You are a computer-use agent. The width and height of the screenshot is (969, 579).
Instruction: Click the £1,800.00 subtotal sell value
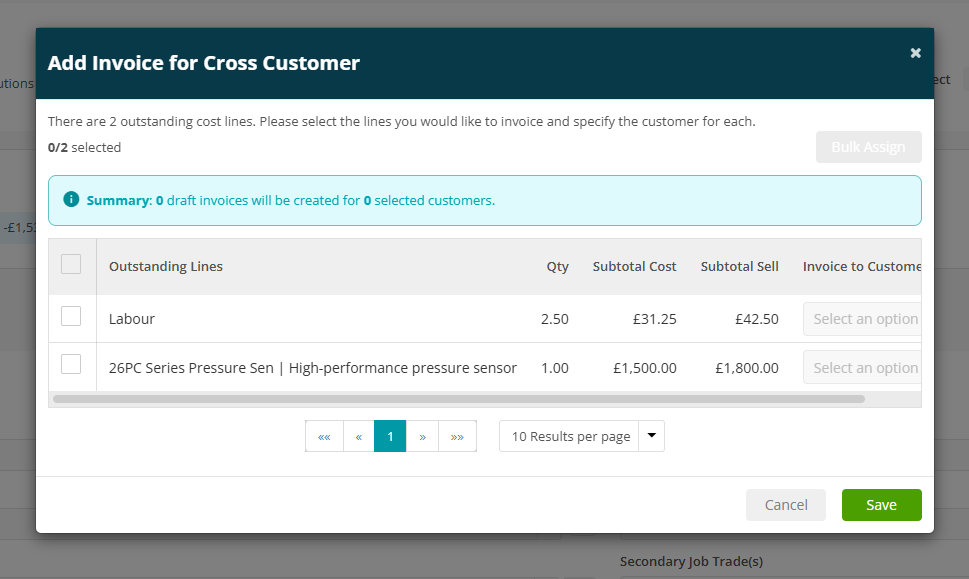pos(747,368)
